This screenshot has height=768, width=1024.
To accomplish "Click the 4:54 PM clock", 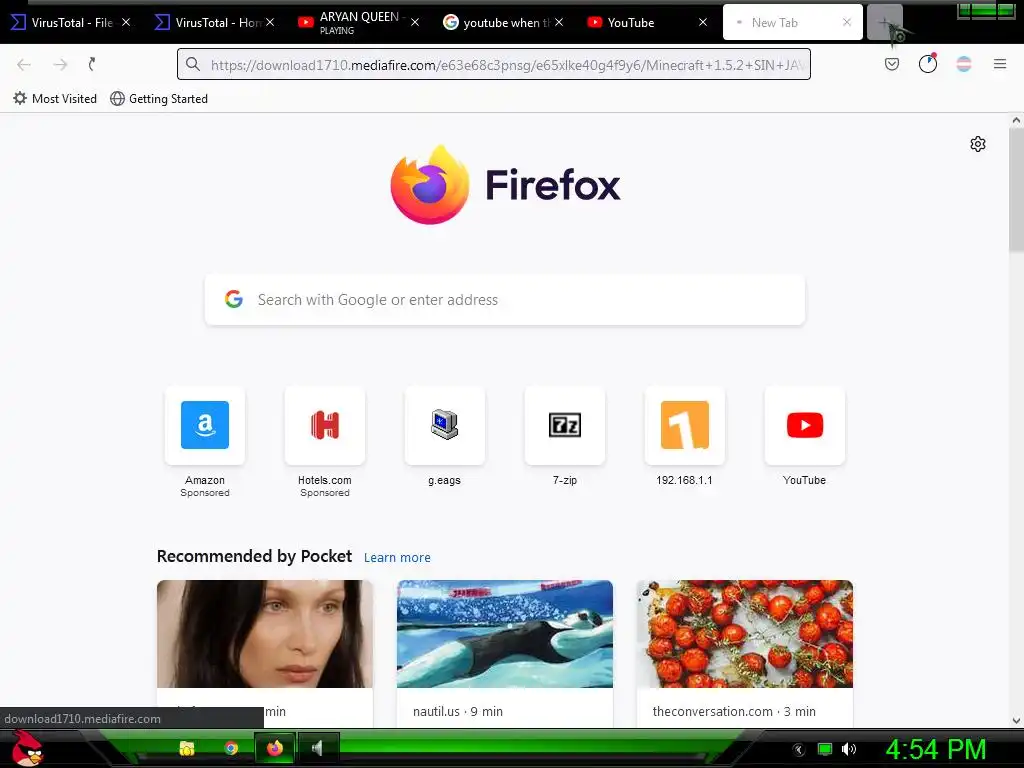I will point(935,749).
